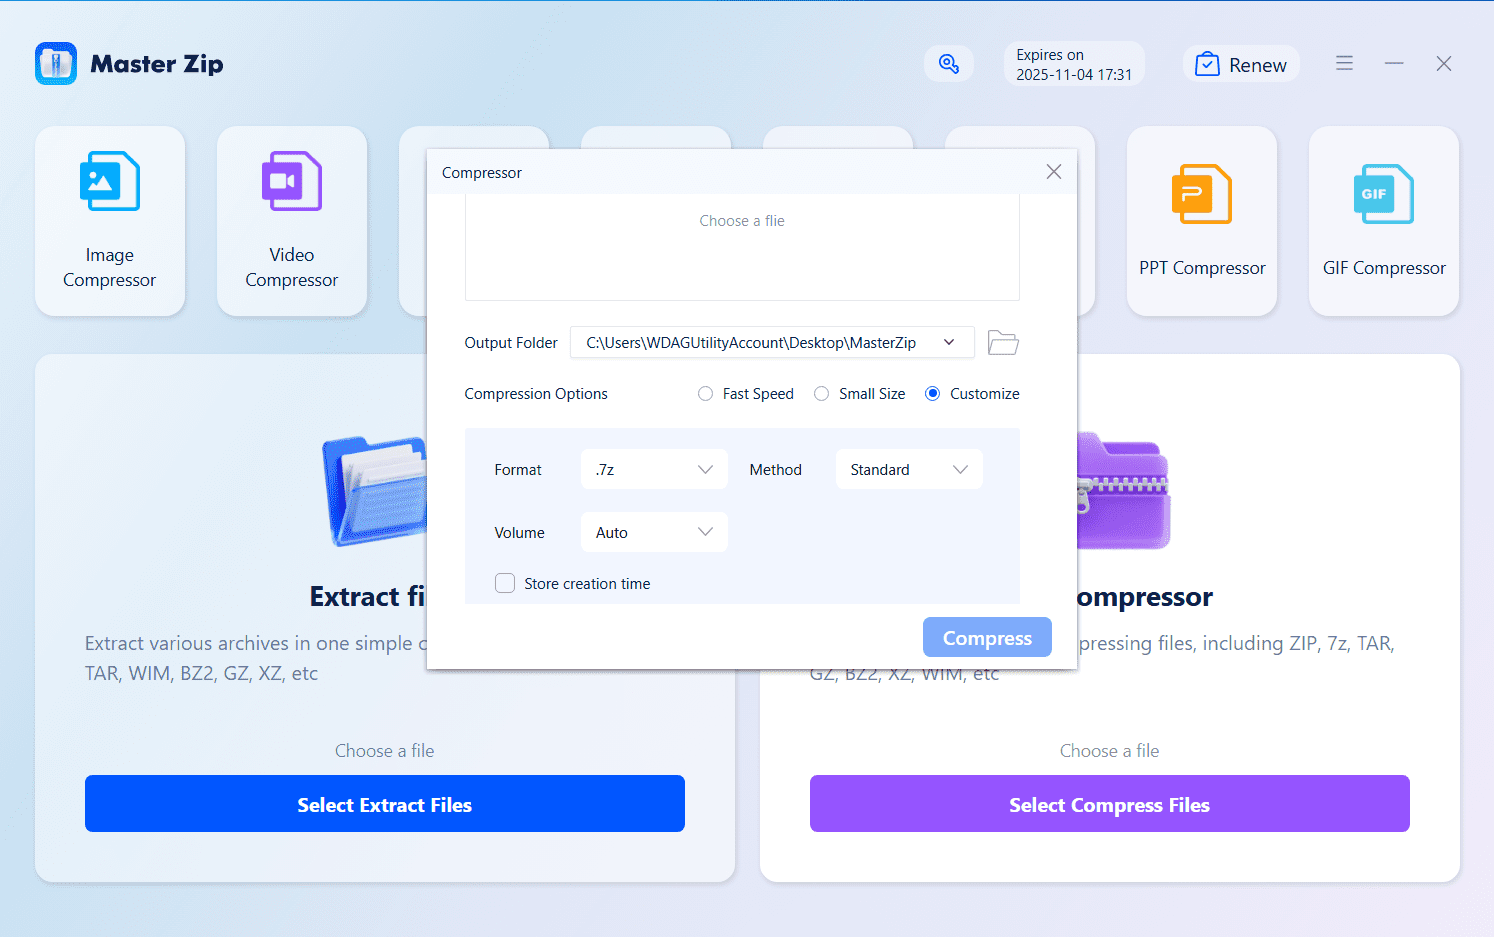Minimize the Master Zip window
The width and height of the screenshot is (1494, 937).
point(1394,63)
